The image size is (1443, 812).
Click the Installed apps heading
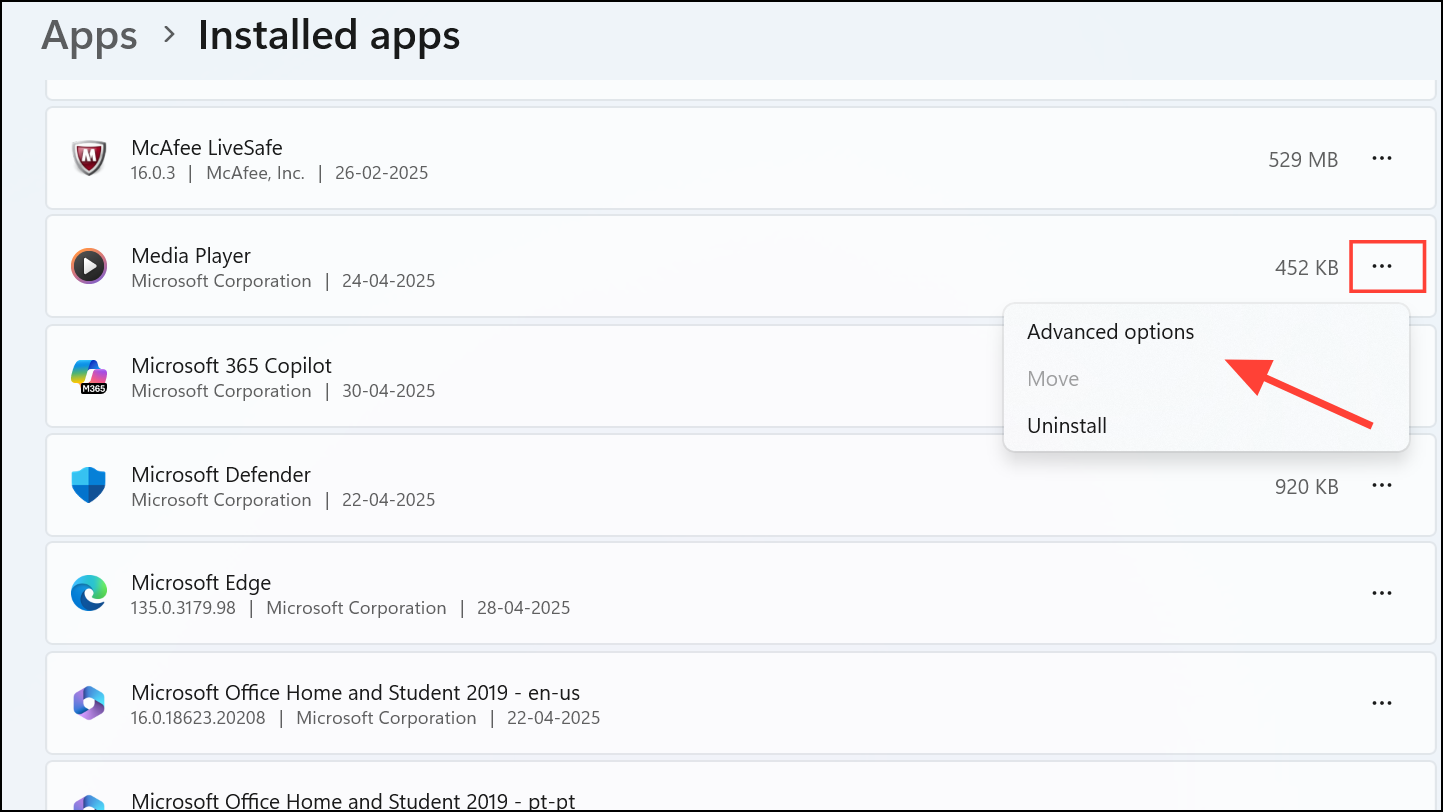point(329,36)
